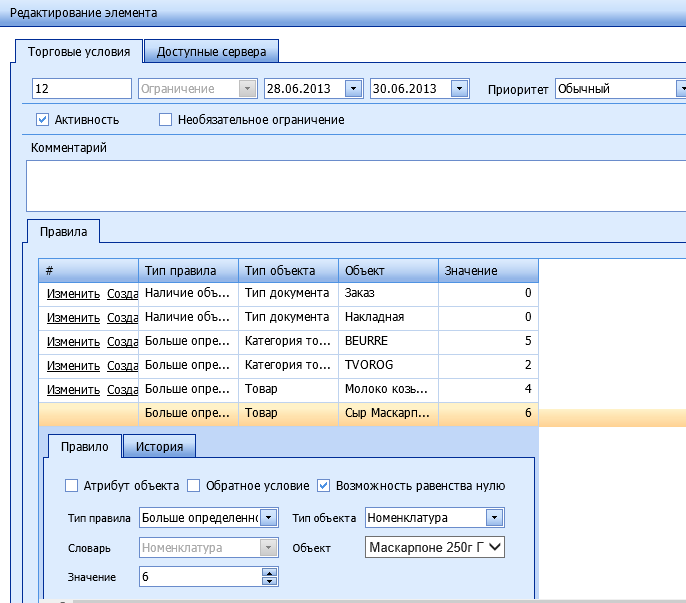
Task: Toggle the Активность checkbox
Action: [43, 120]
